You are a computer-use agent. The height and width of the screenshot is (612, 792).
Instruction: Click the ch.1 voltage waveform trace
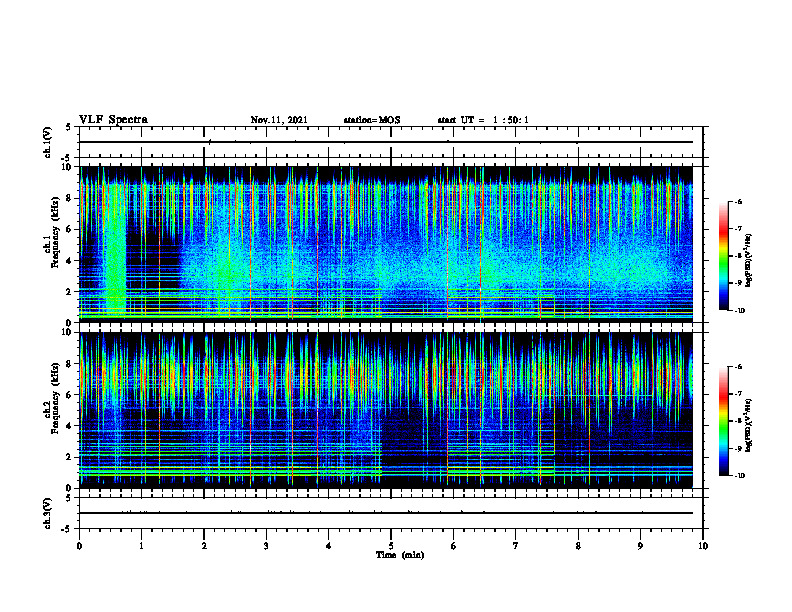(x=386, y=142)
